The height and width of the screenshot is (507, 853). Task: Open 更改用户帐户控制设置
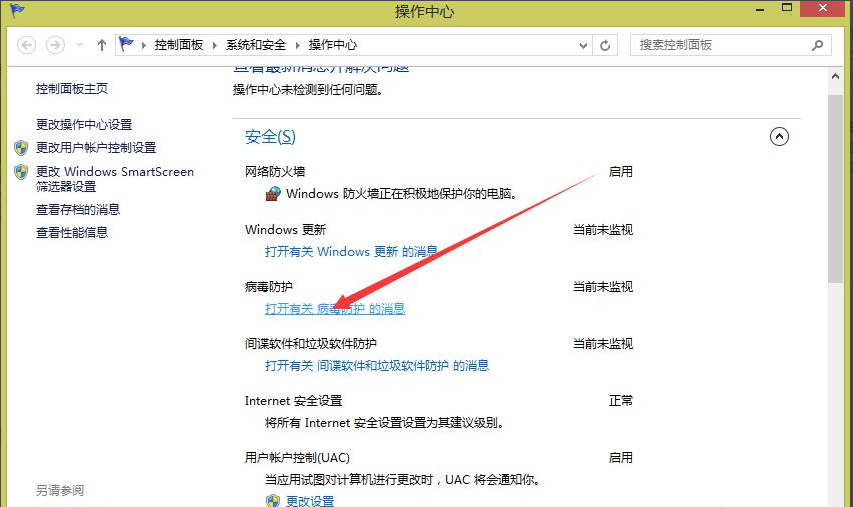click(x=96, y=147)
